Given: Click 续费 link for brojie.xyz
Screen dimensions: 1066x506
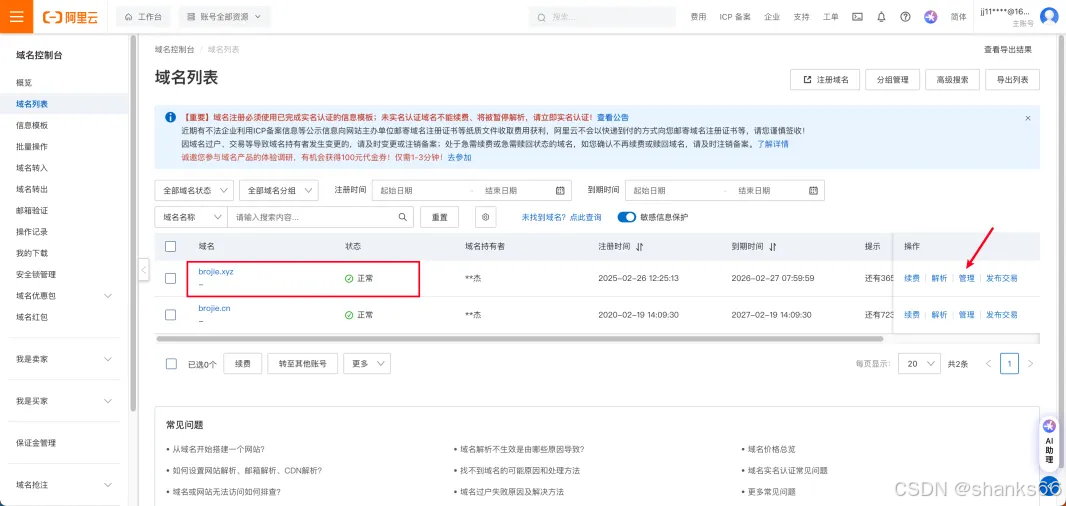Looking at the screenshot, I should (912, 278).
